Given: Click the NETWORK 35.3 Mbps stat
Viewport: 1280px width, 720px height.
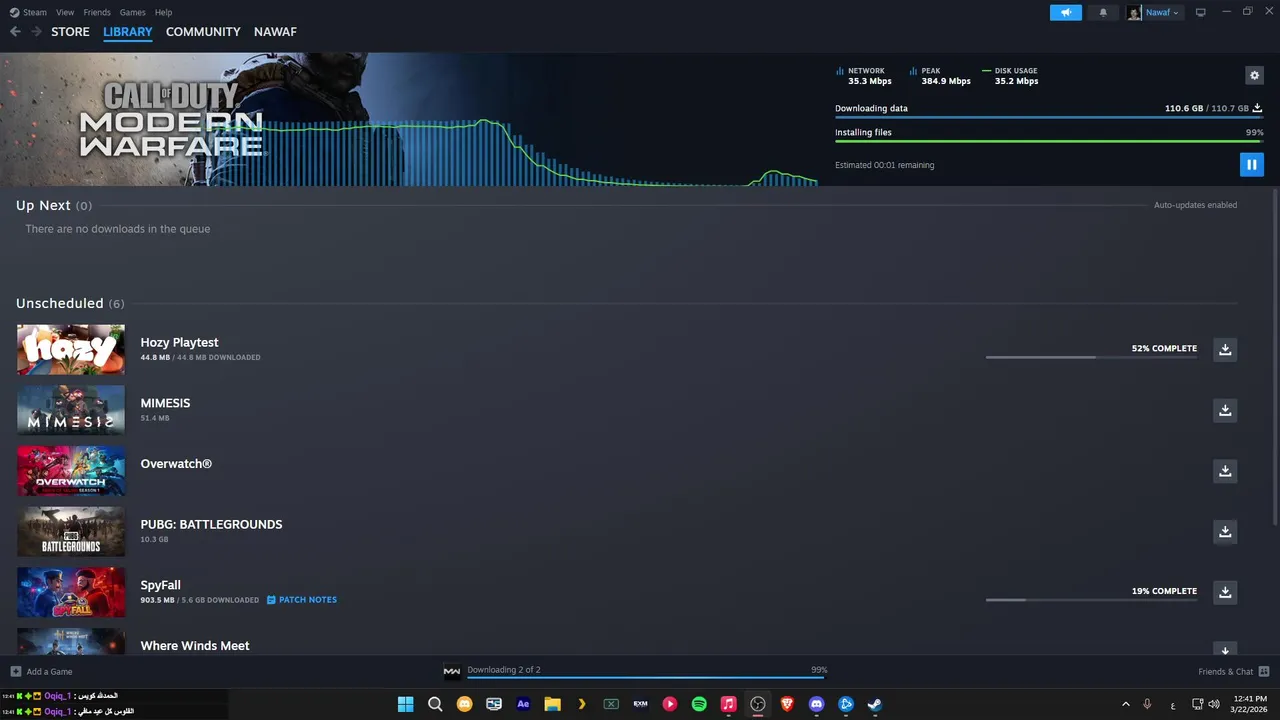Looking at the screenshot, I should pos(864,76).
